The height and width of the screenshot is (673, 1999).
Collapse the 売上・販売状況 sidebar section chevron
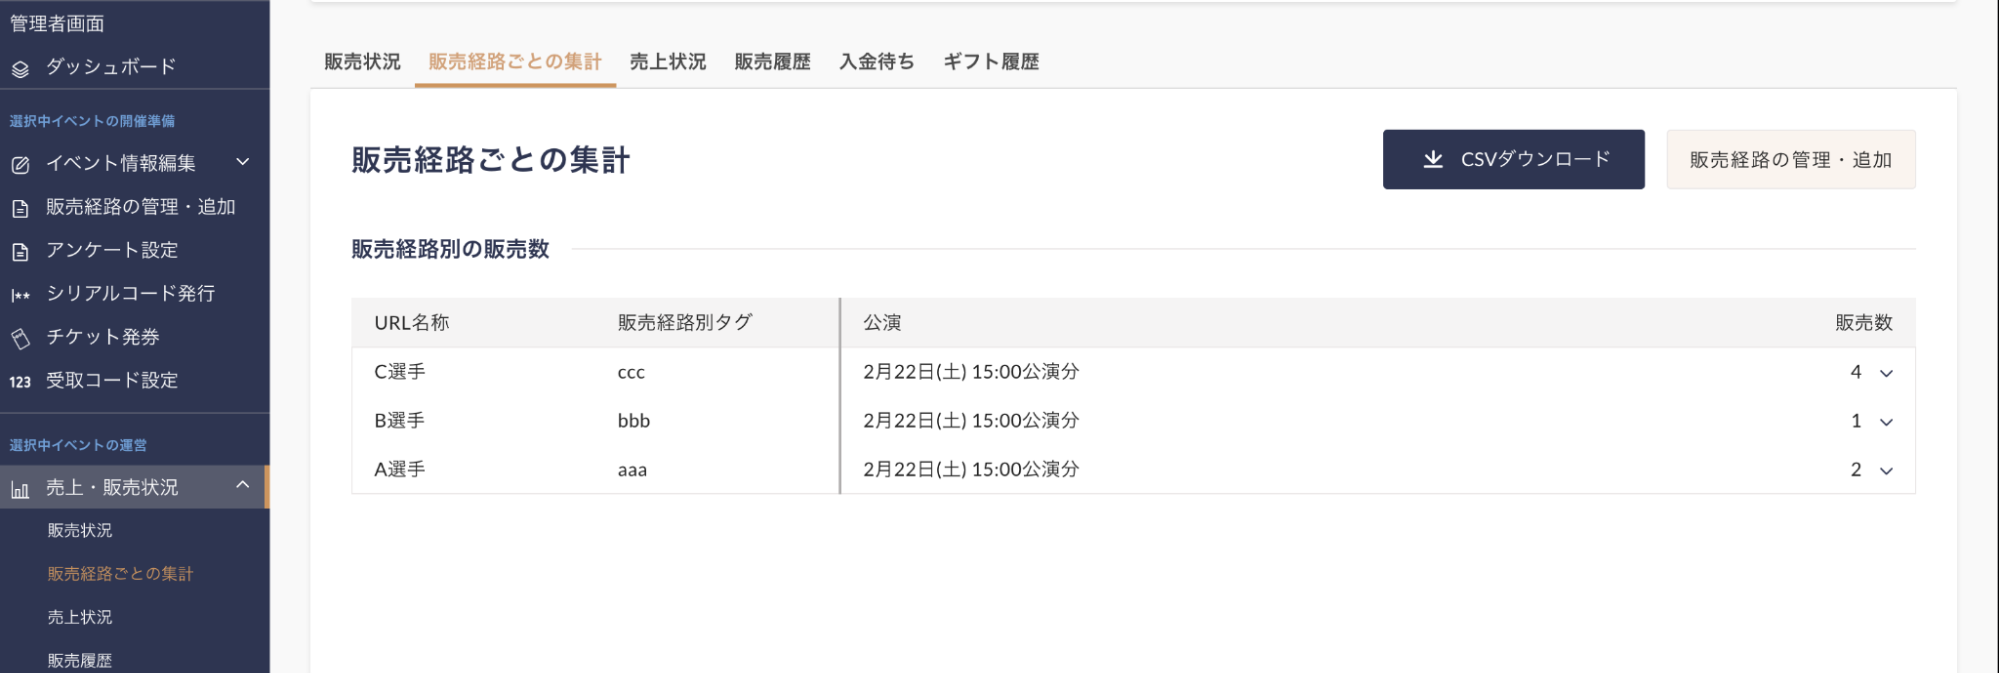click(242, 484)
